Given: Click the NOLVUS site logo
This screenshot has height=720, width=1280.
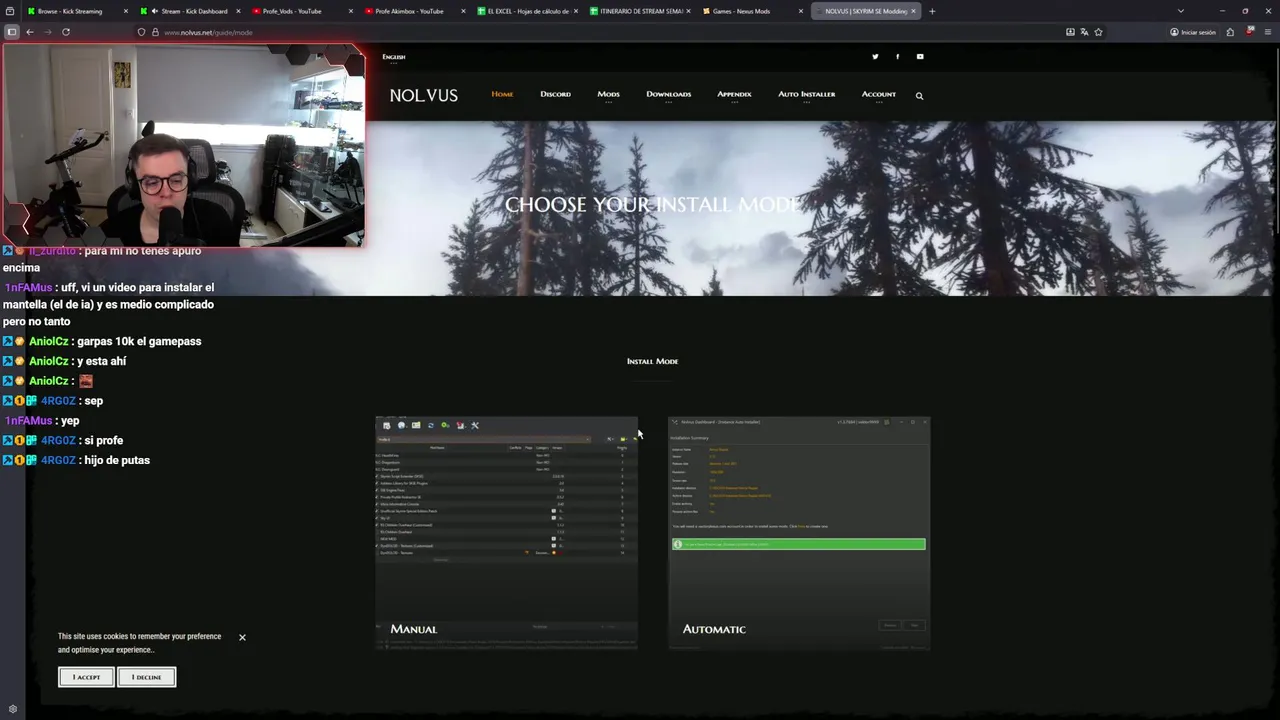Looking at the screenshot, I should pos(424,96).
